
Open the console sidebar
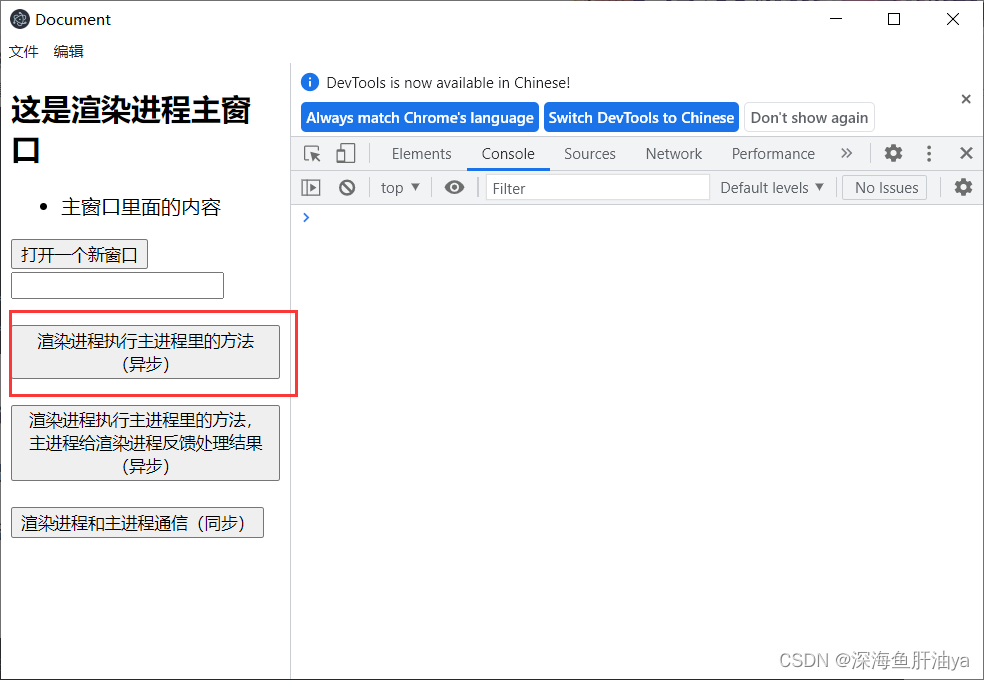tap(310, 187)
